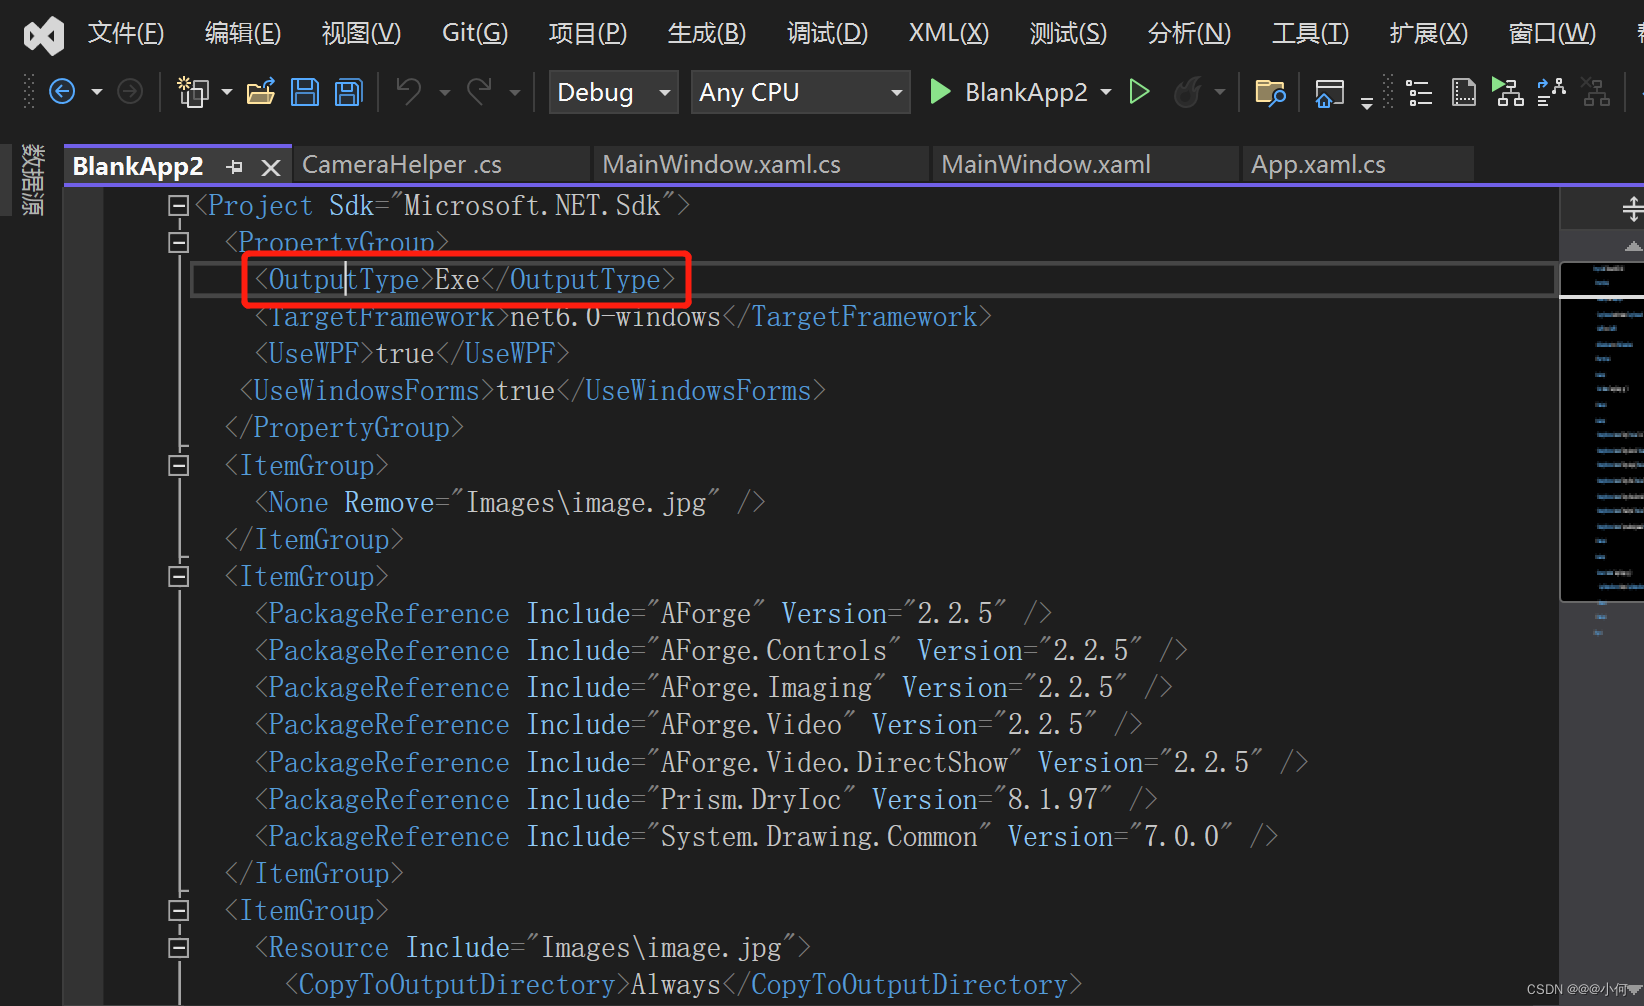The image size is (1644, 1006).
Task: Open the Debug configuration dropdown
Action: coord(613,92)
